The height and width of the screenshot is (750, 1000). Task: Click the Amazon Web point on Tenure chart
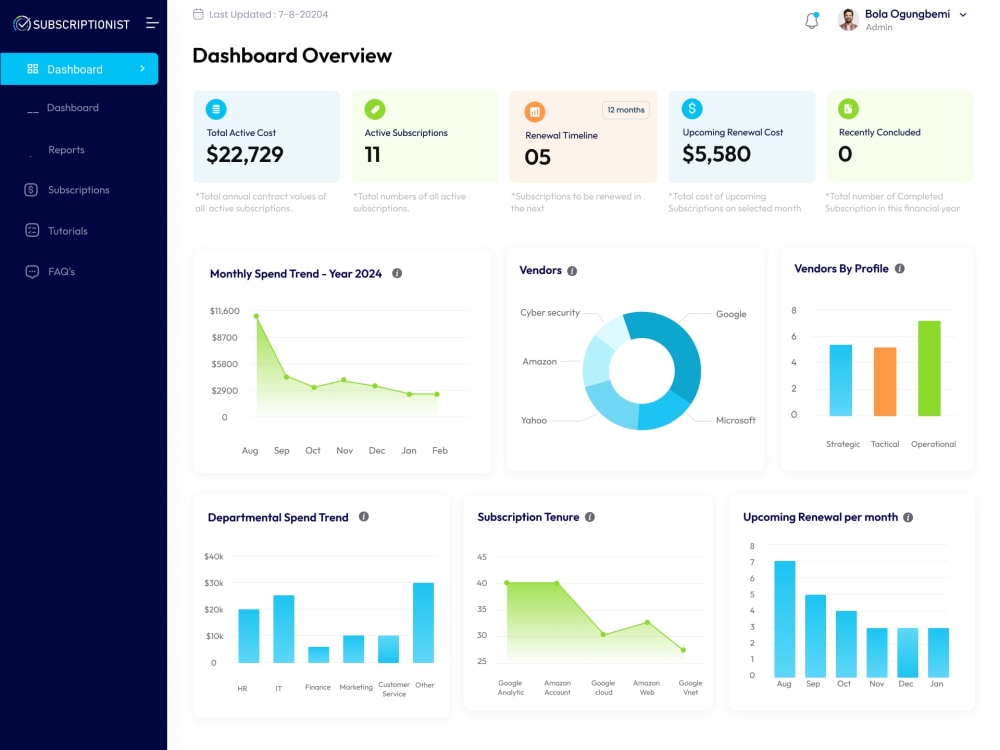click(x=647, y=622)
